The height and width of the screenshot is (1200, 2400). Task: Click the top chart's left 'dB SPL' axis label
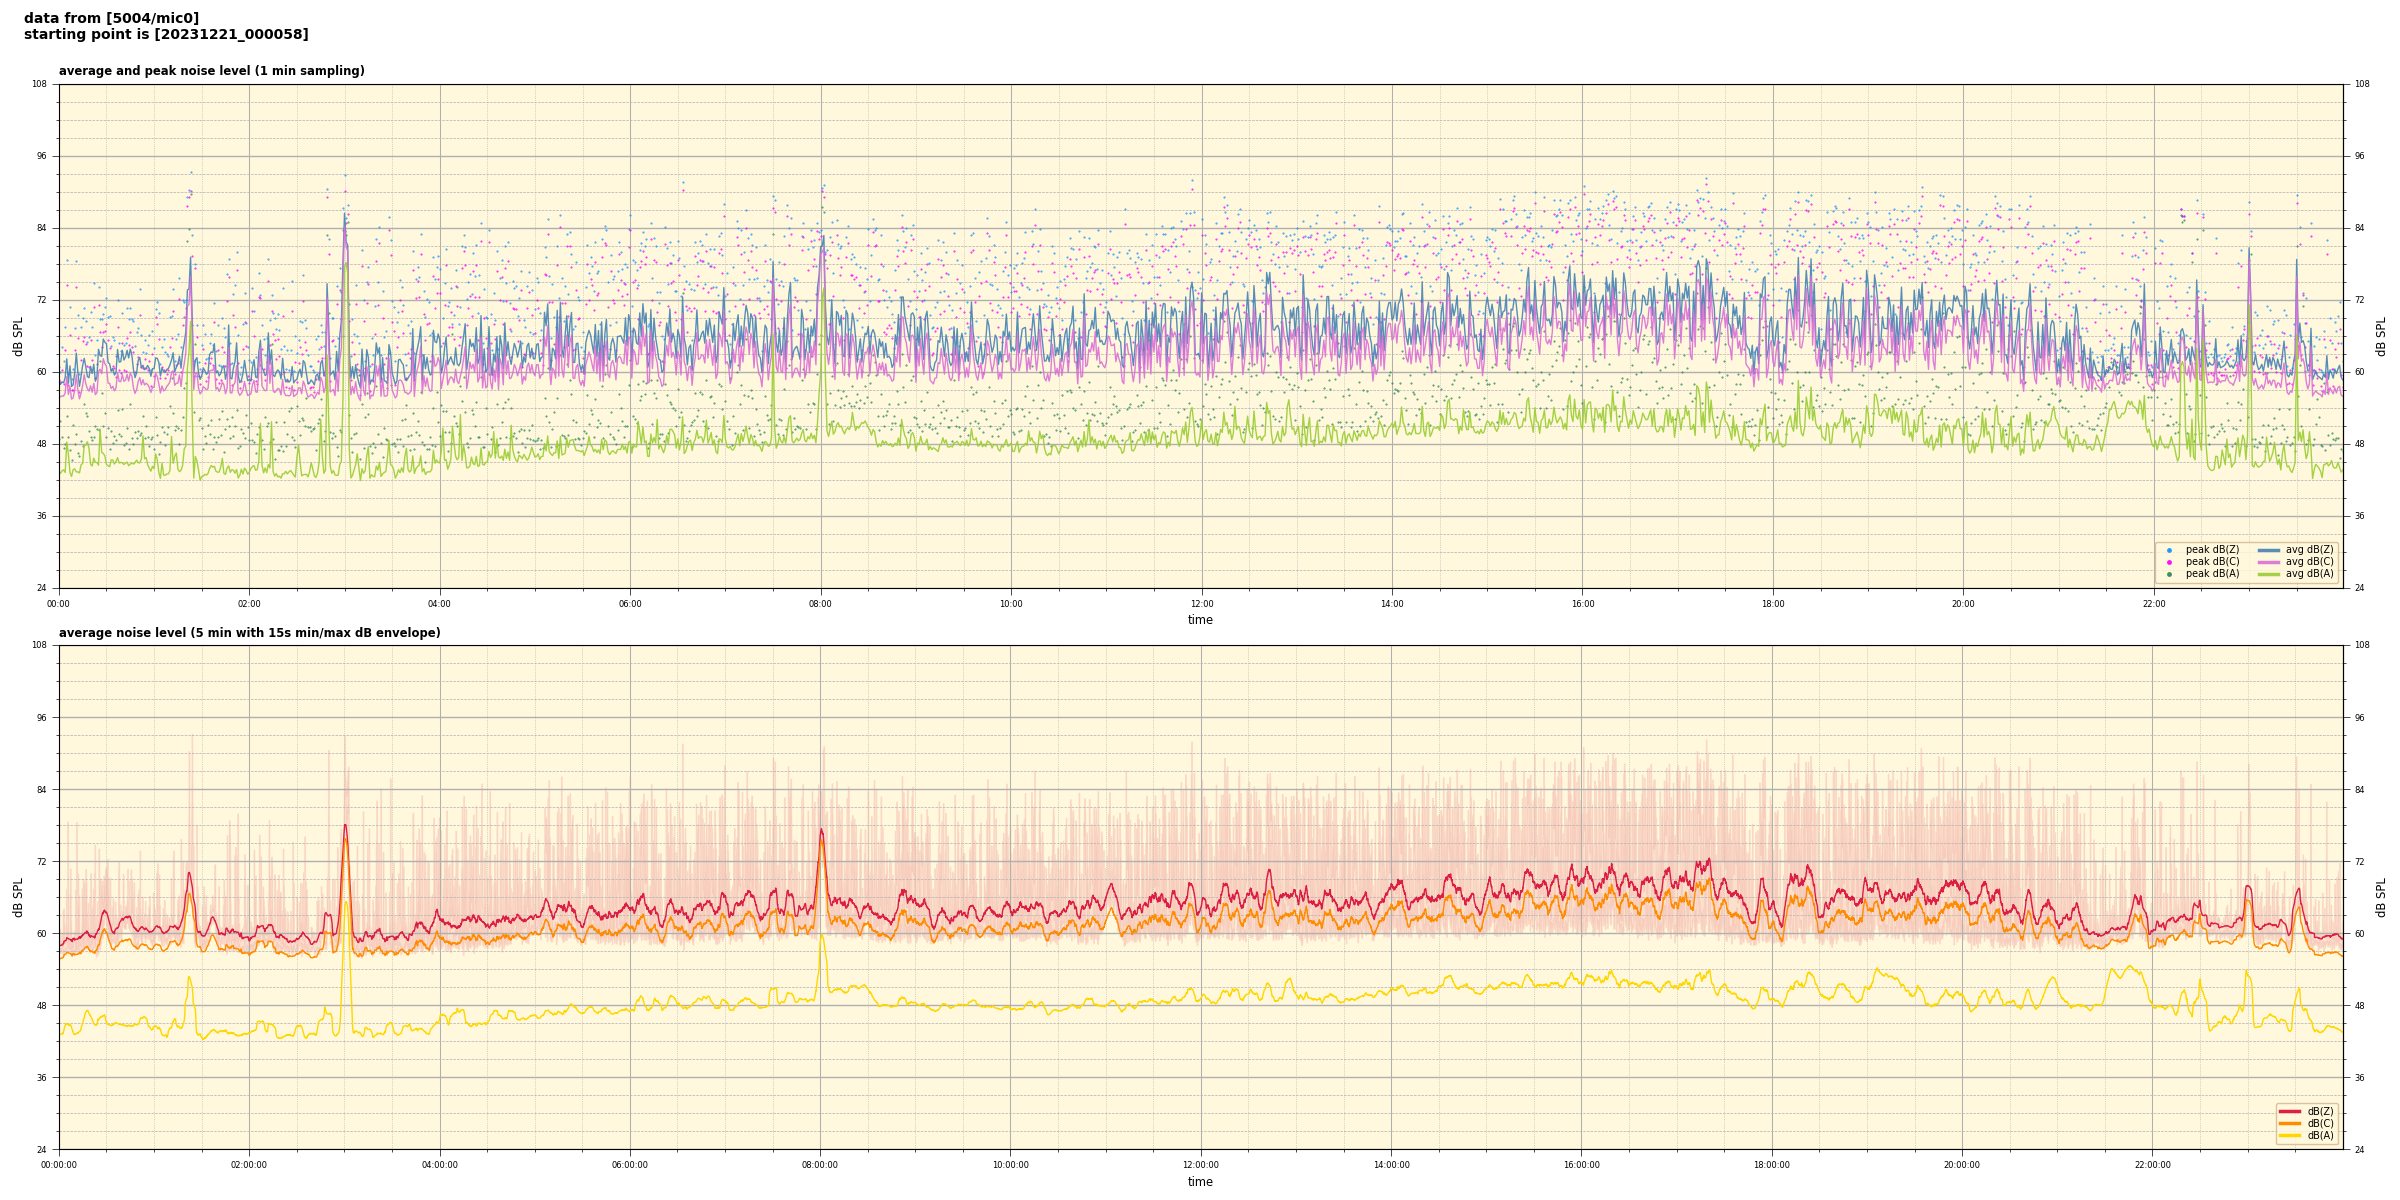coord(18,336)
